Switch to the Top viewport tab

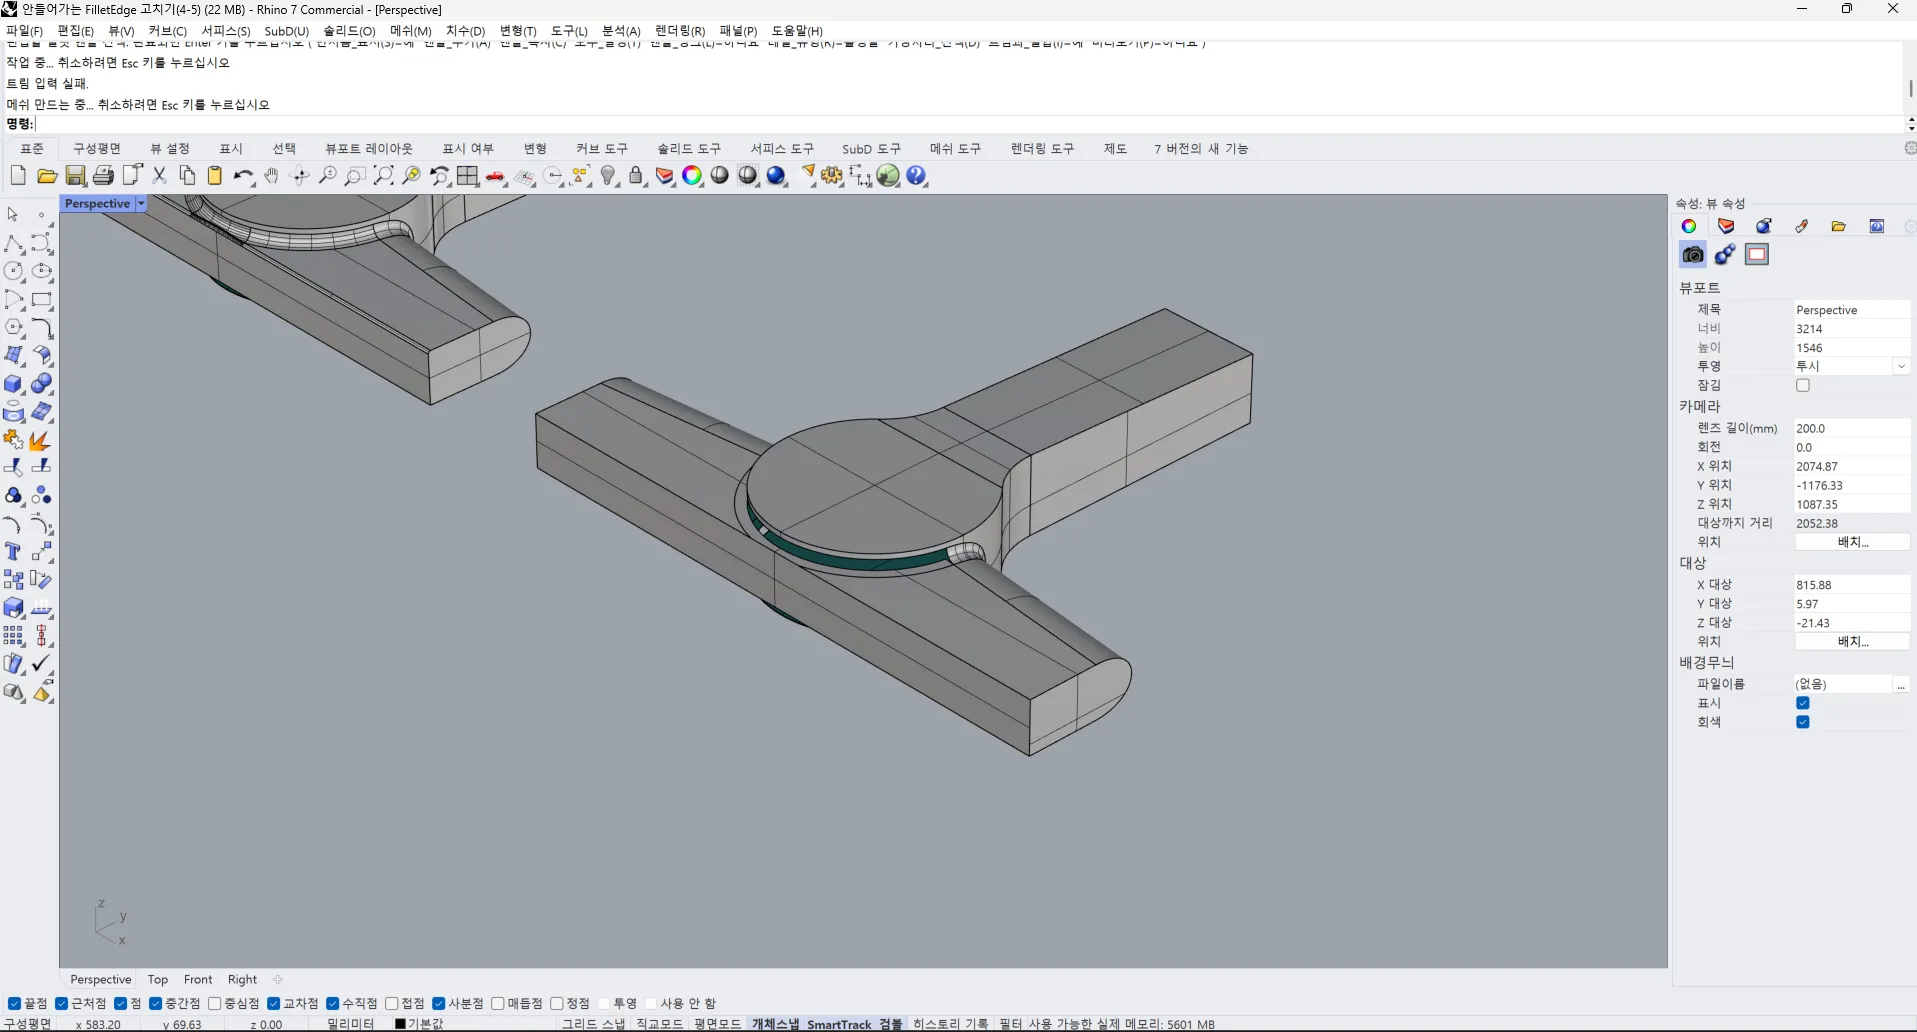coord(158,980)
